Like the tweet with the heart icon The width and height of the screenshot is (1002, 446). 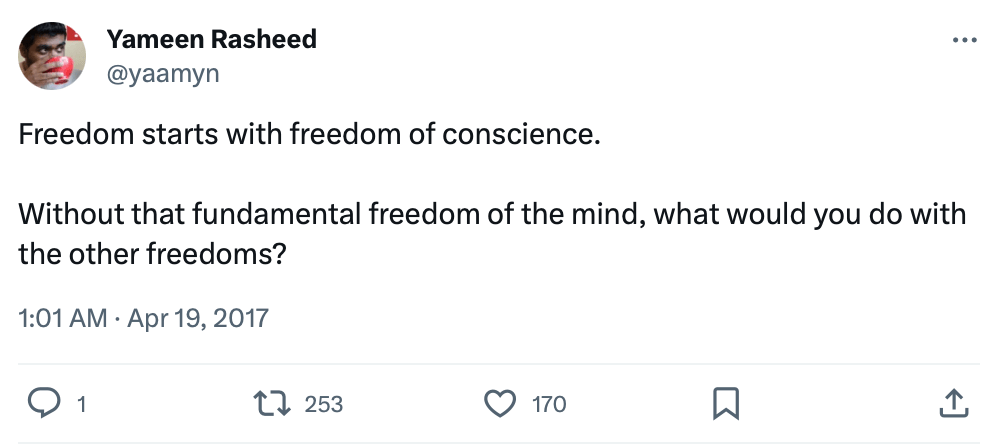(498, 404)
